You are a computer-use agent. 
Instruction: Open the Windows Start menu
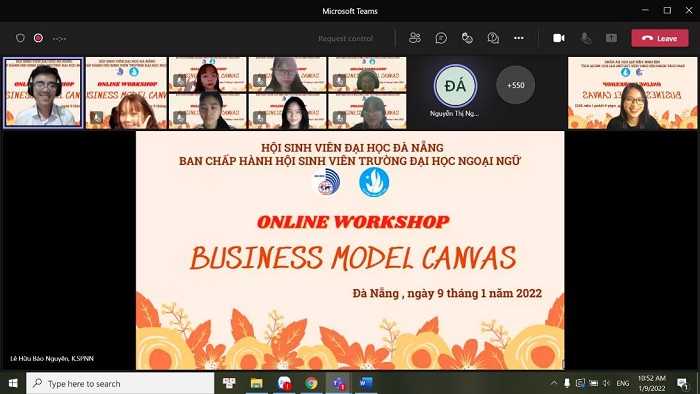pyautogui.click(x=12, y=383)
